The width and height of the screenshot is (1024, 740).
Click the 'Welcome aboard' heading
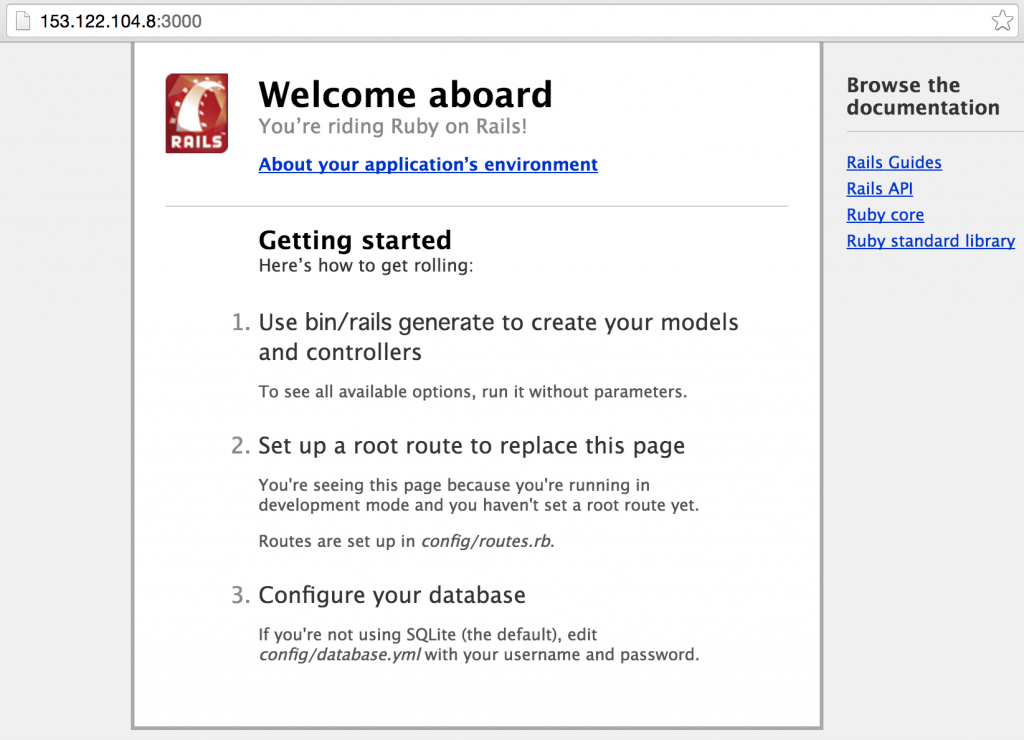[405, 95]
